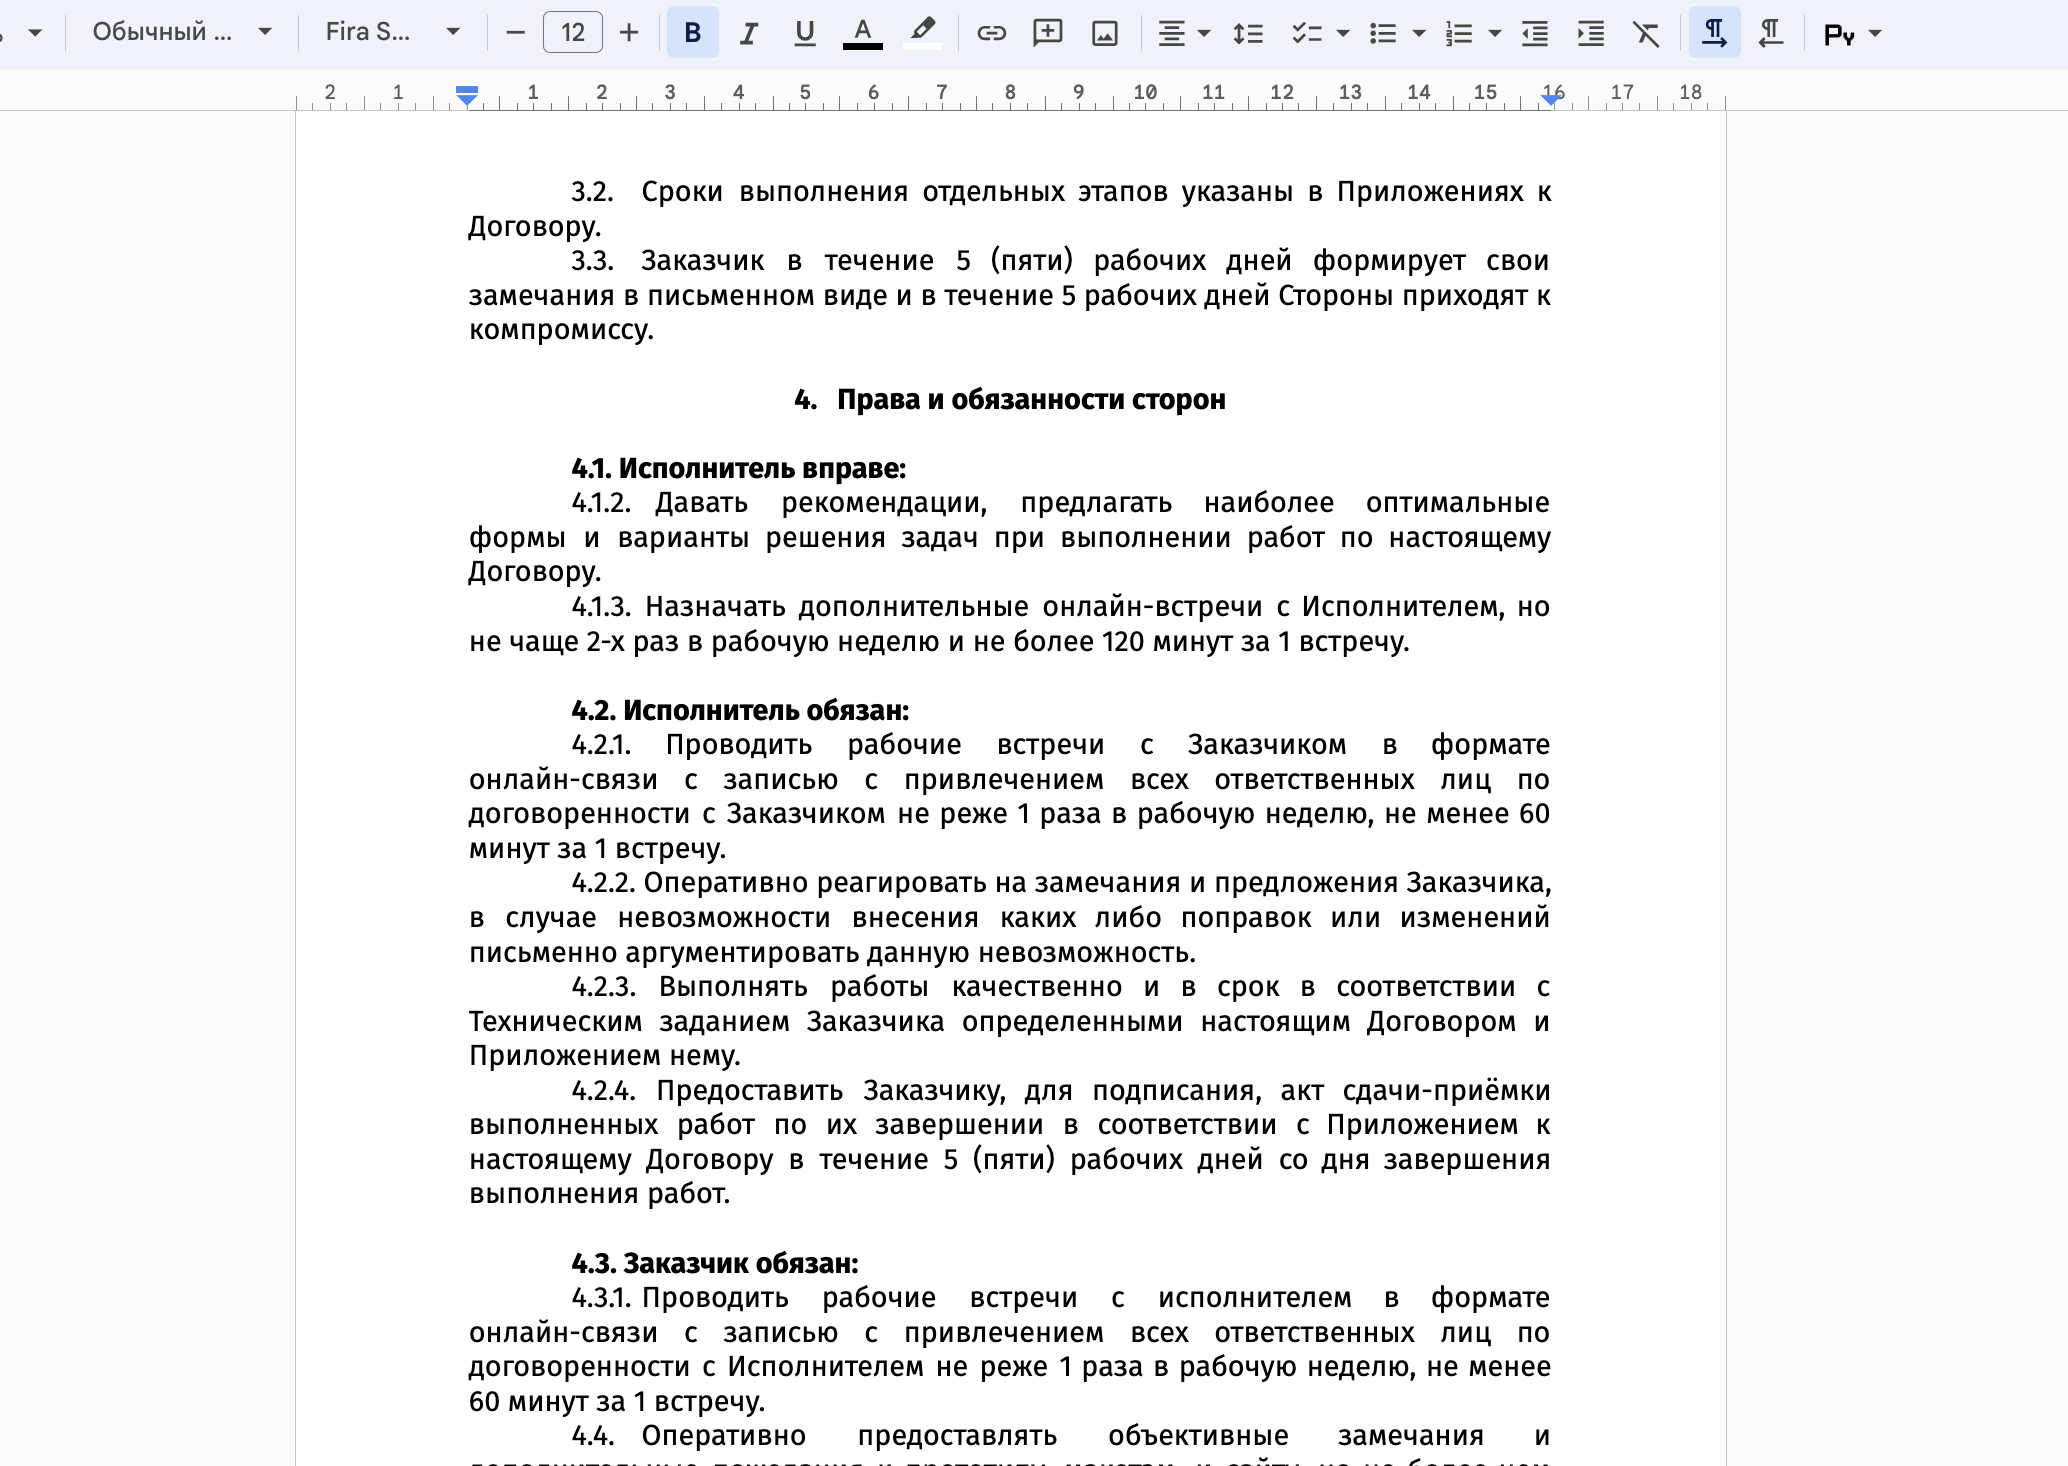The height and width of the screenshot is (1466, 2068).
Task: Click the insert image icon
Action: tap(1104, 33)
